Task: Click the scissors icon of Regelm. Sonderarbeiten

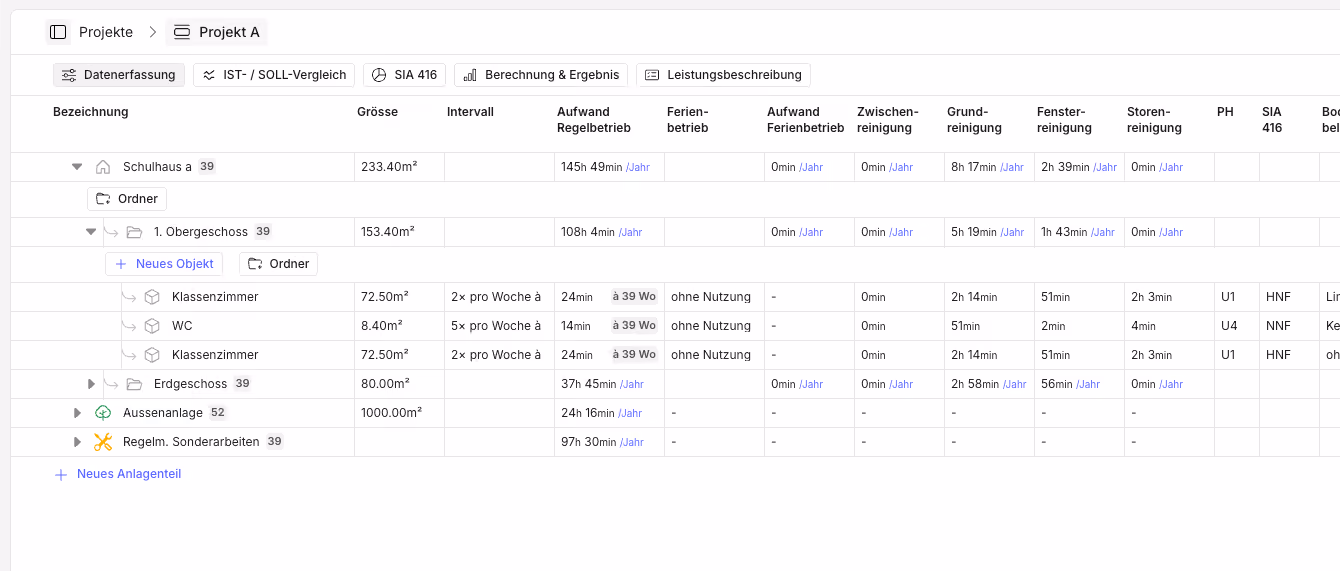Action: coord(103,442)
